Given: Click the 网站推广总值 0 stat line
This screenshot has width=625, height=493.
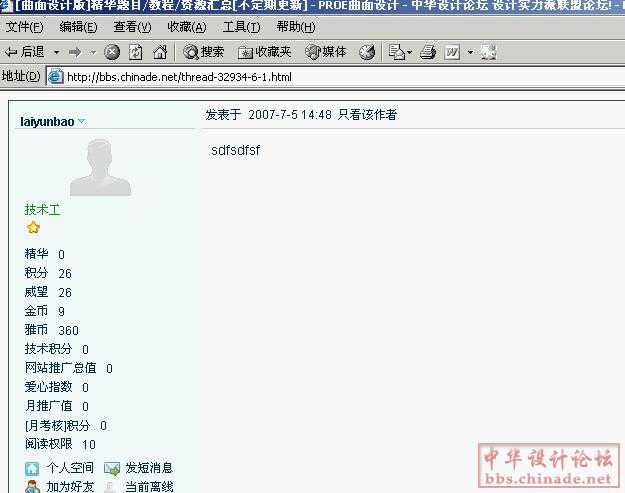Looking at the screenshot, I should (x=69, y=368).
